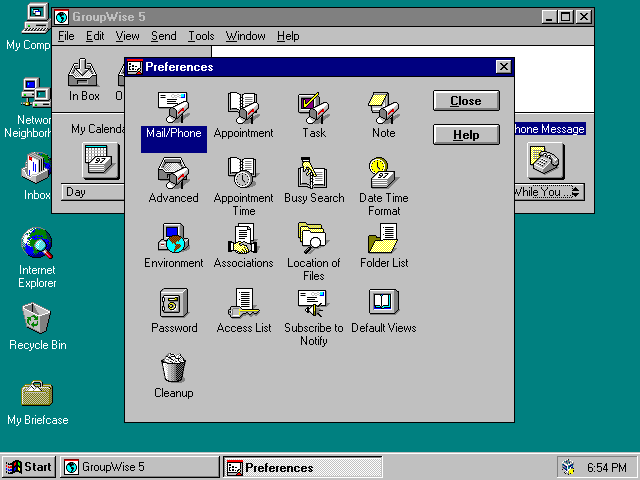Open the Date Time Format icon
Screen dimensions: 640x480
coord(384,173)
